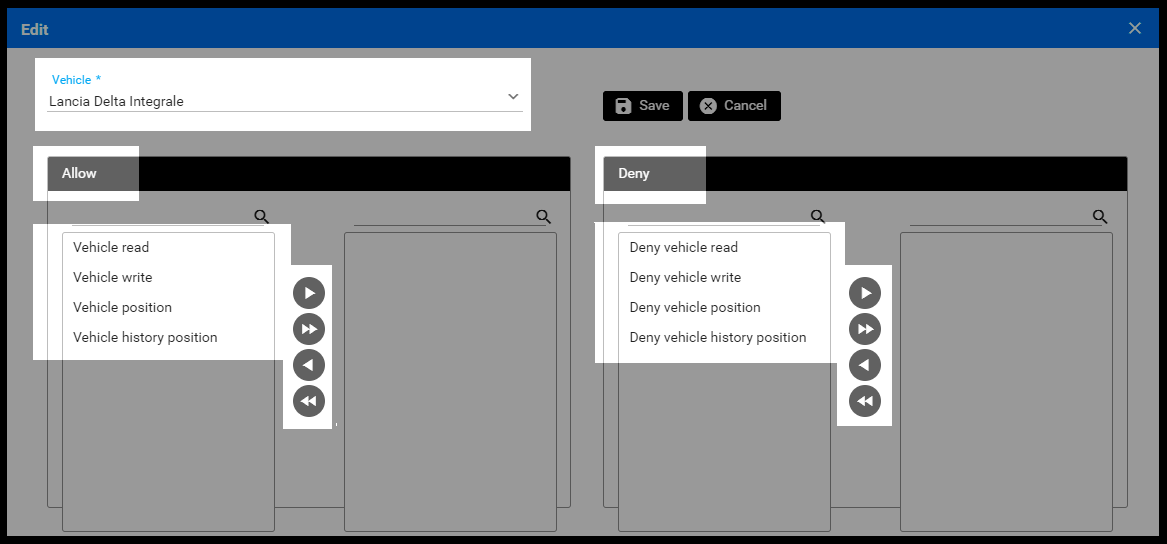Click move-selected-right arrow in Allow panel
Screen dimensions: 1167x544
click(x=309, y=293)
